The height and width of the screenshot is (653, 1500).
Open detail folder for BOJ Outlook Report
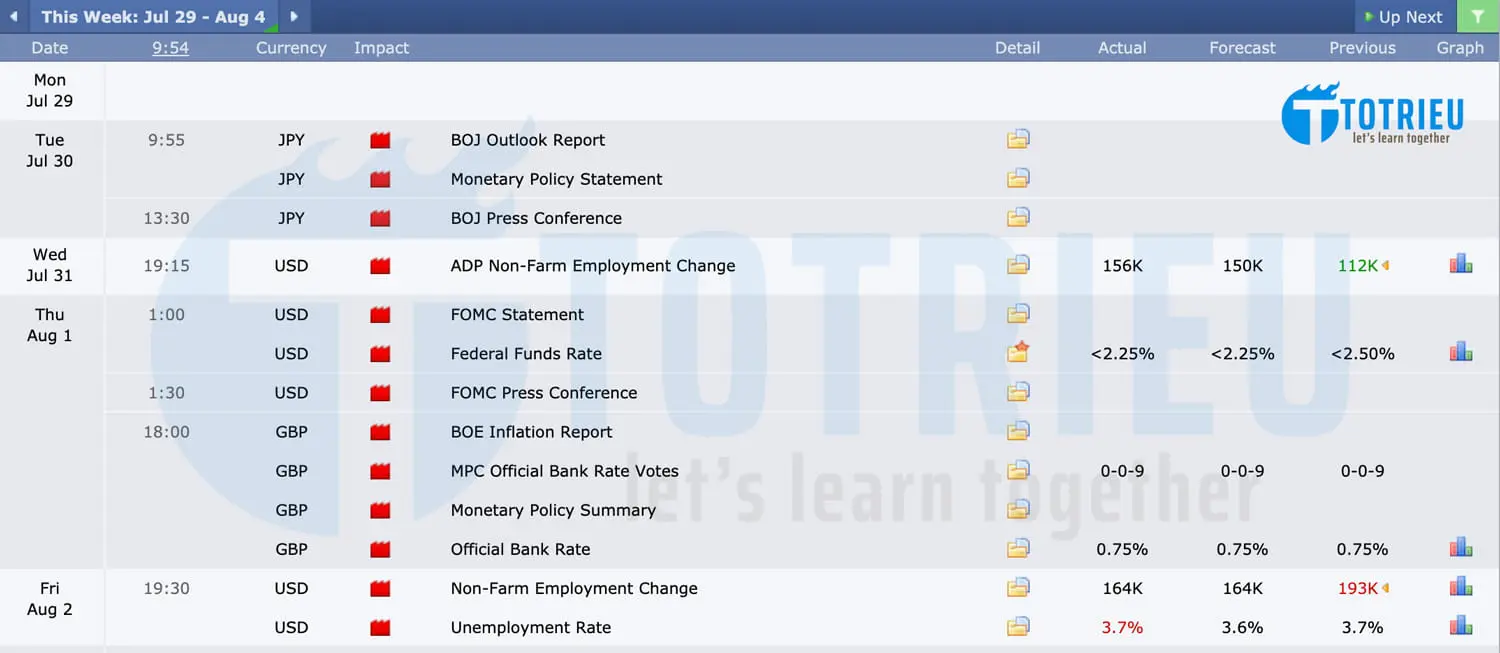1017,139
